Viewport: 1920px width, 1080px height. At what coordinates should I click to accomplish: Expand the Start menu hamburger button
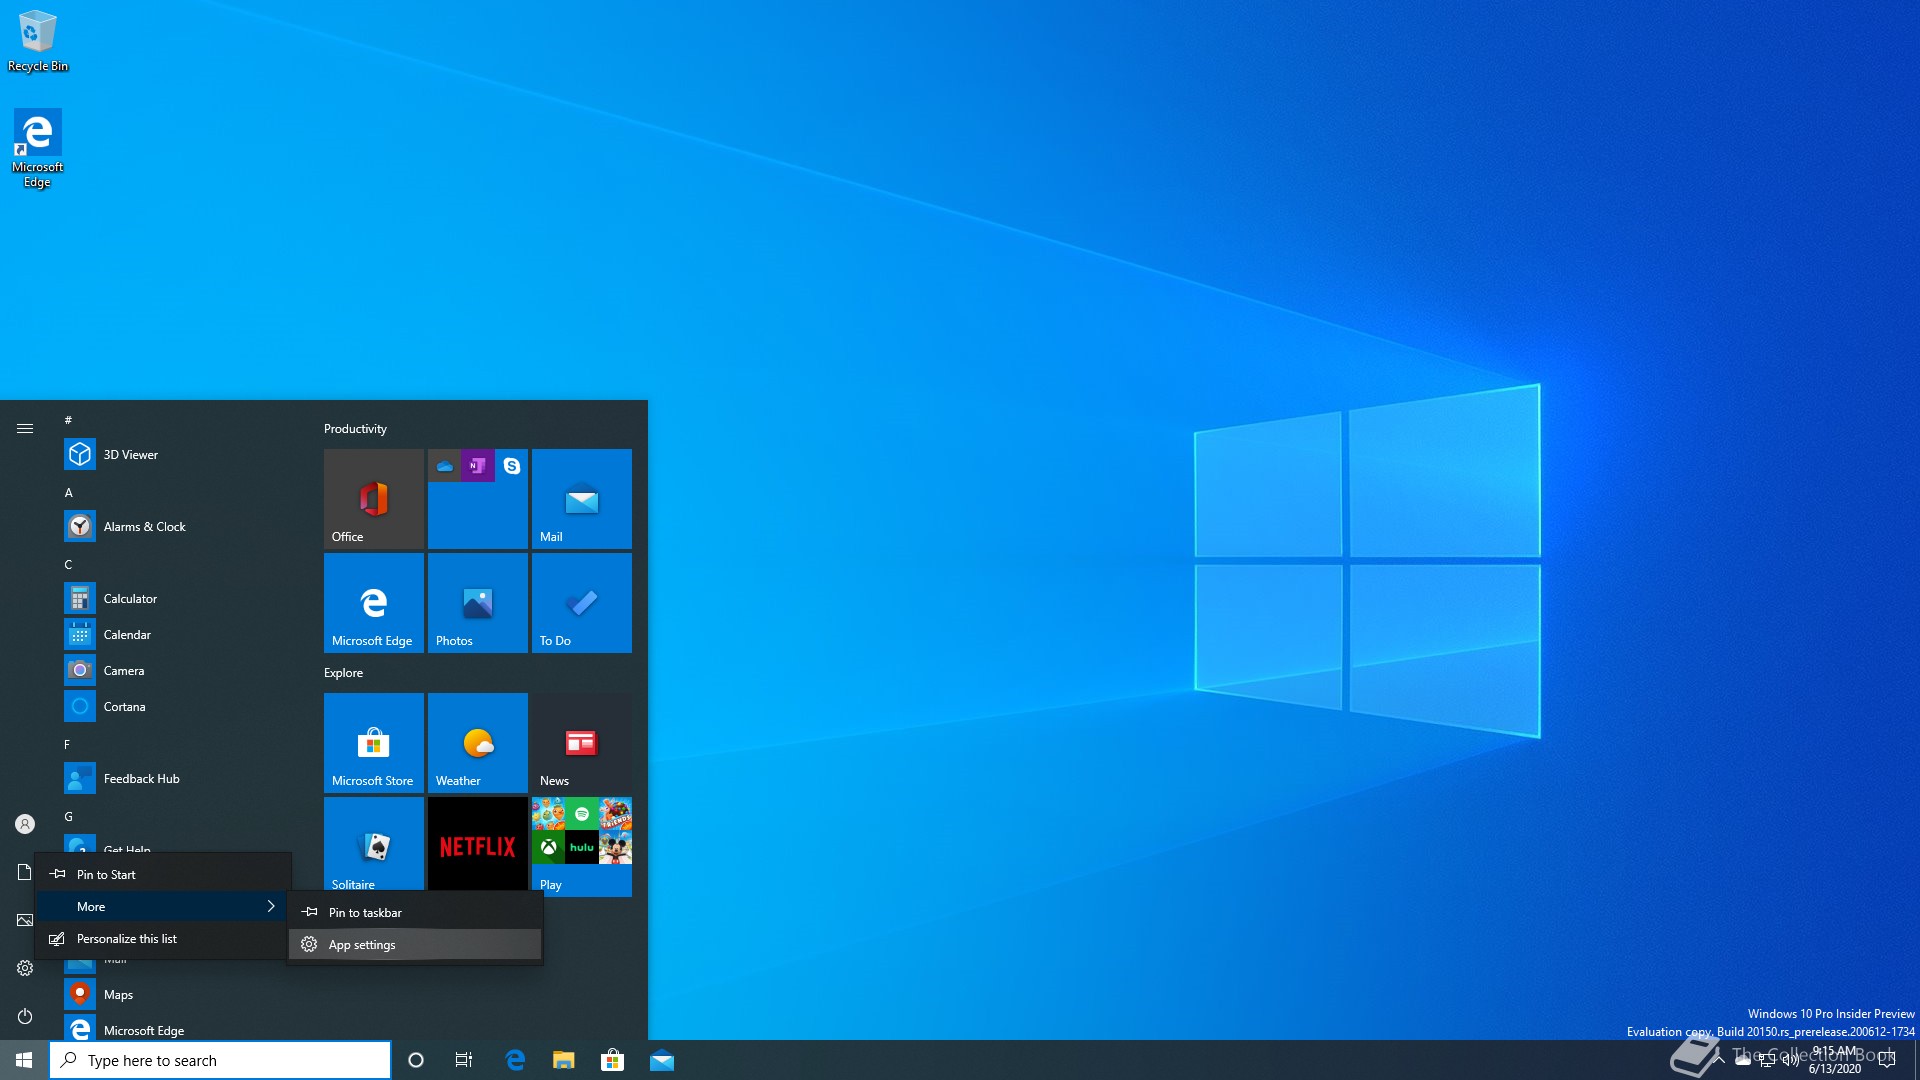tap(25, 429)
